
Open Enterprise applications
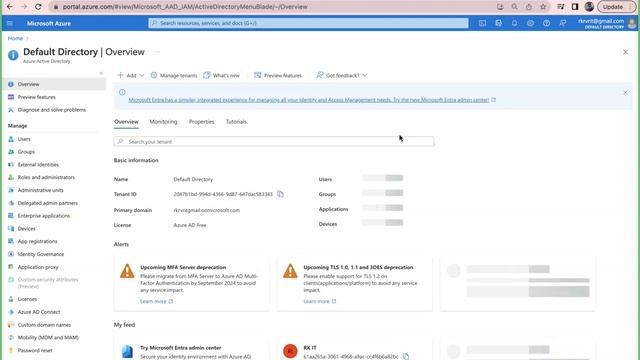(44, 216)
